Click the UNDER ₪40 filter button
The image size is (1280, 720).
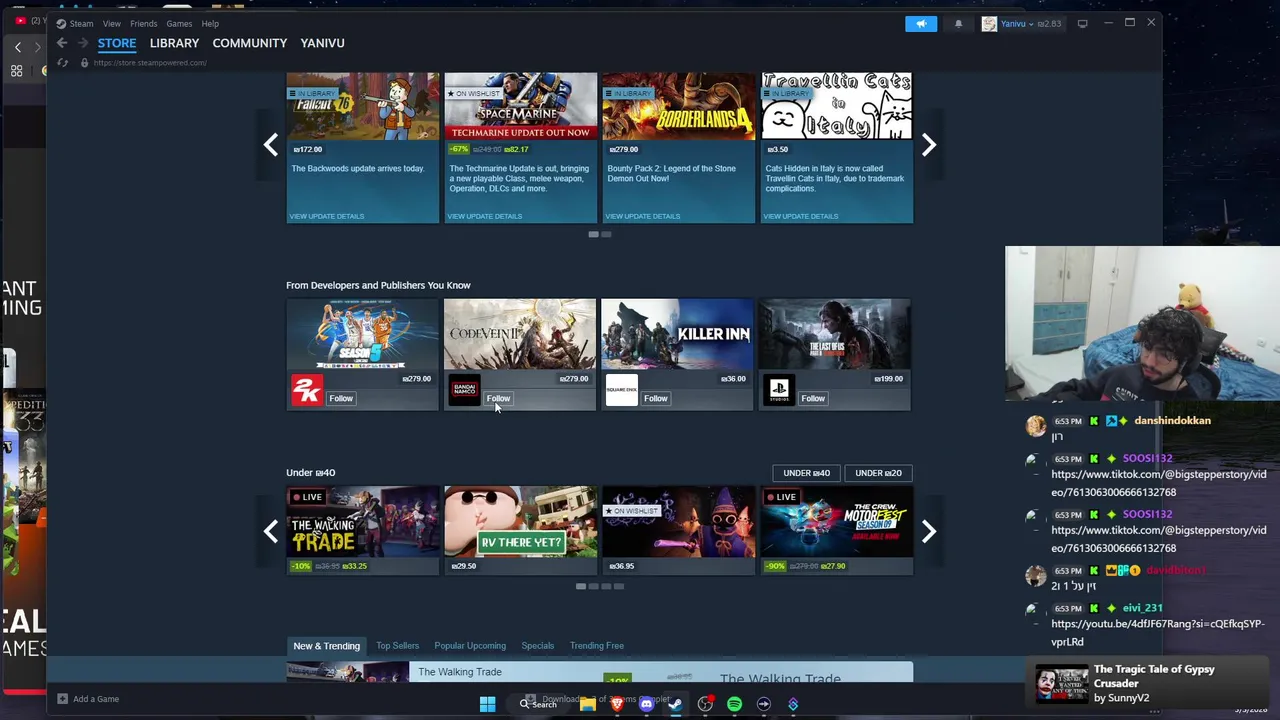807,473
